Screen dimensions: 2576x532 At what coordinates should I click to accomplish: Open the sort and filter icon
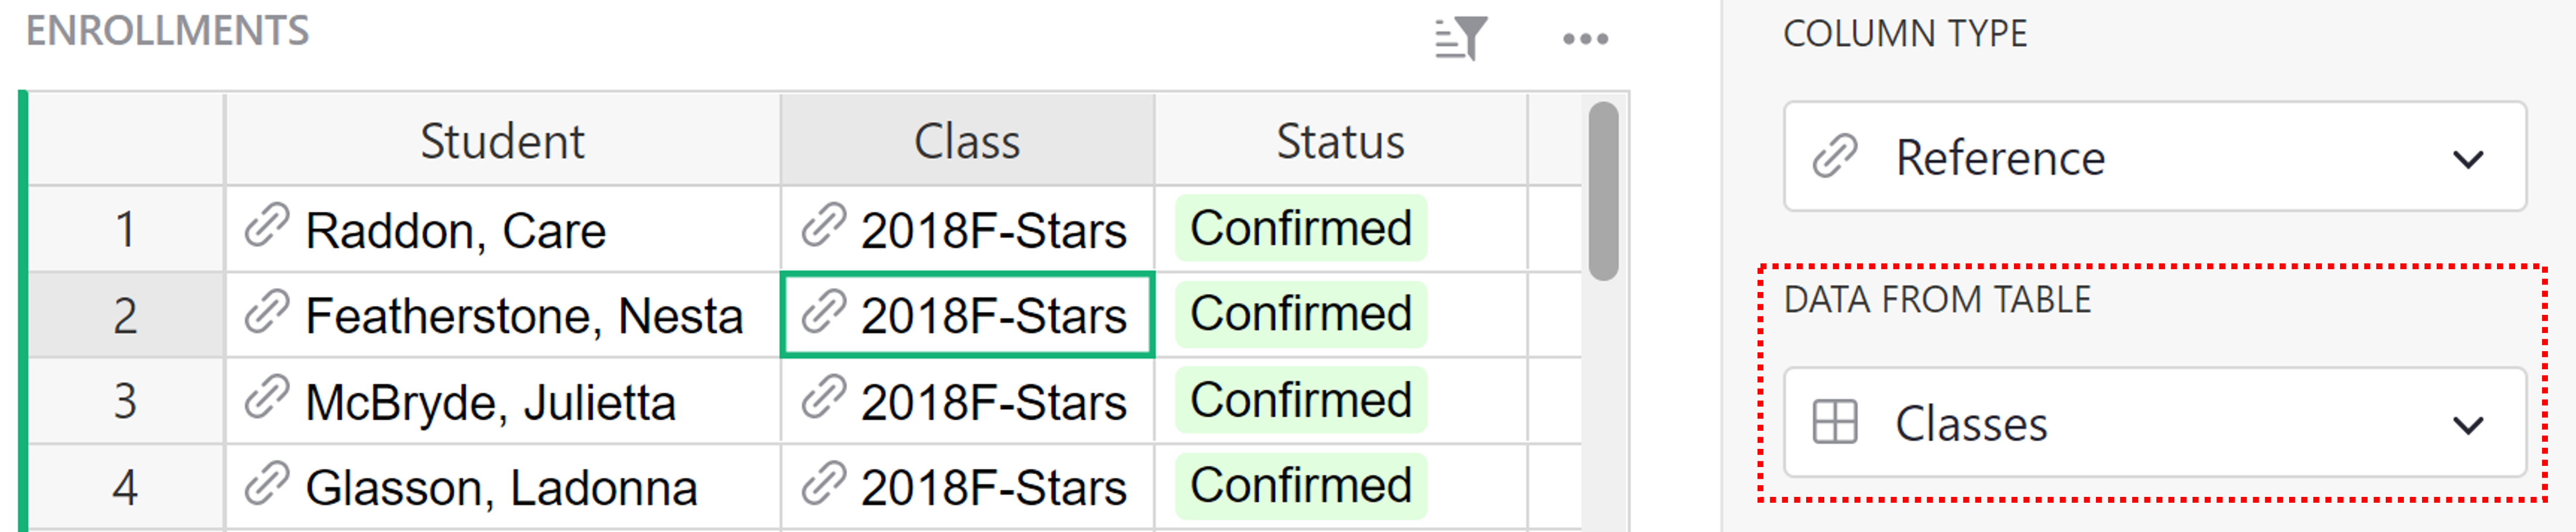tap(1461, 39)
